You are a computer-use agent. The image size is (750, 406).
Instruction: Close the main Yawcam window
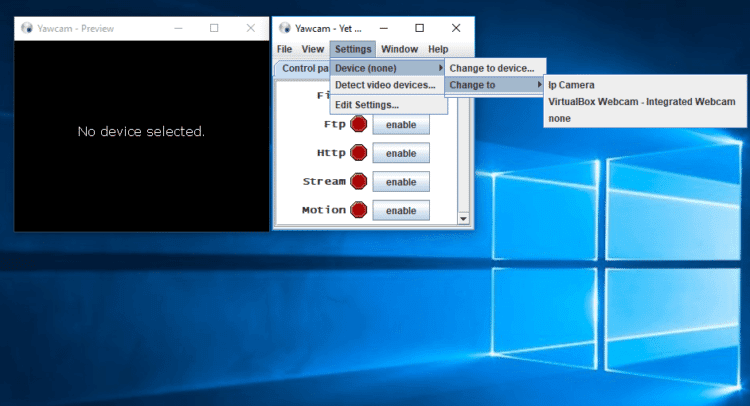(456, 28)
